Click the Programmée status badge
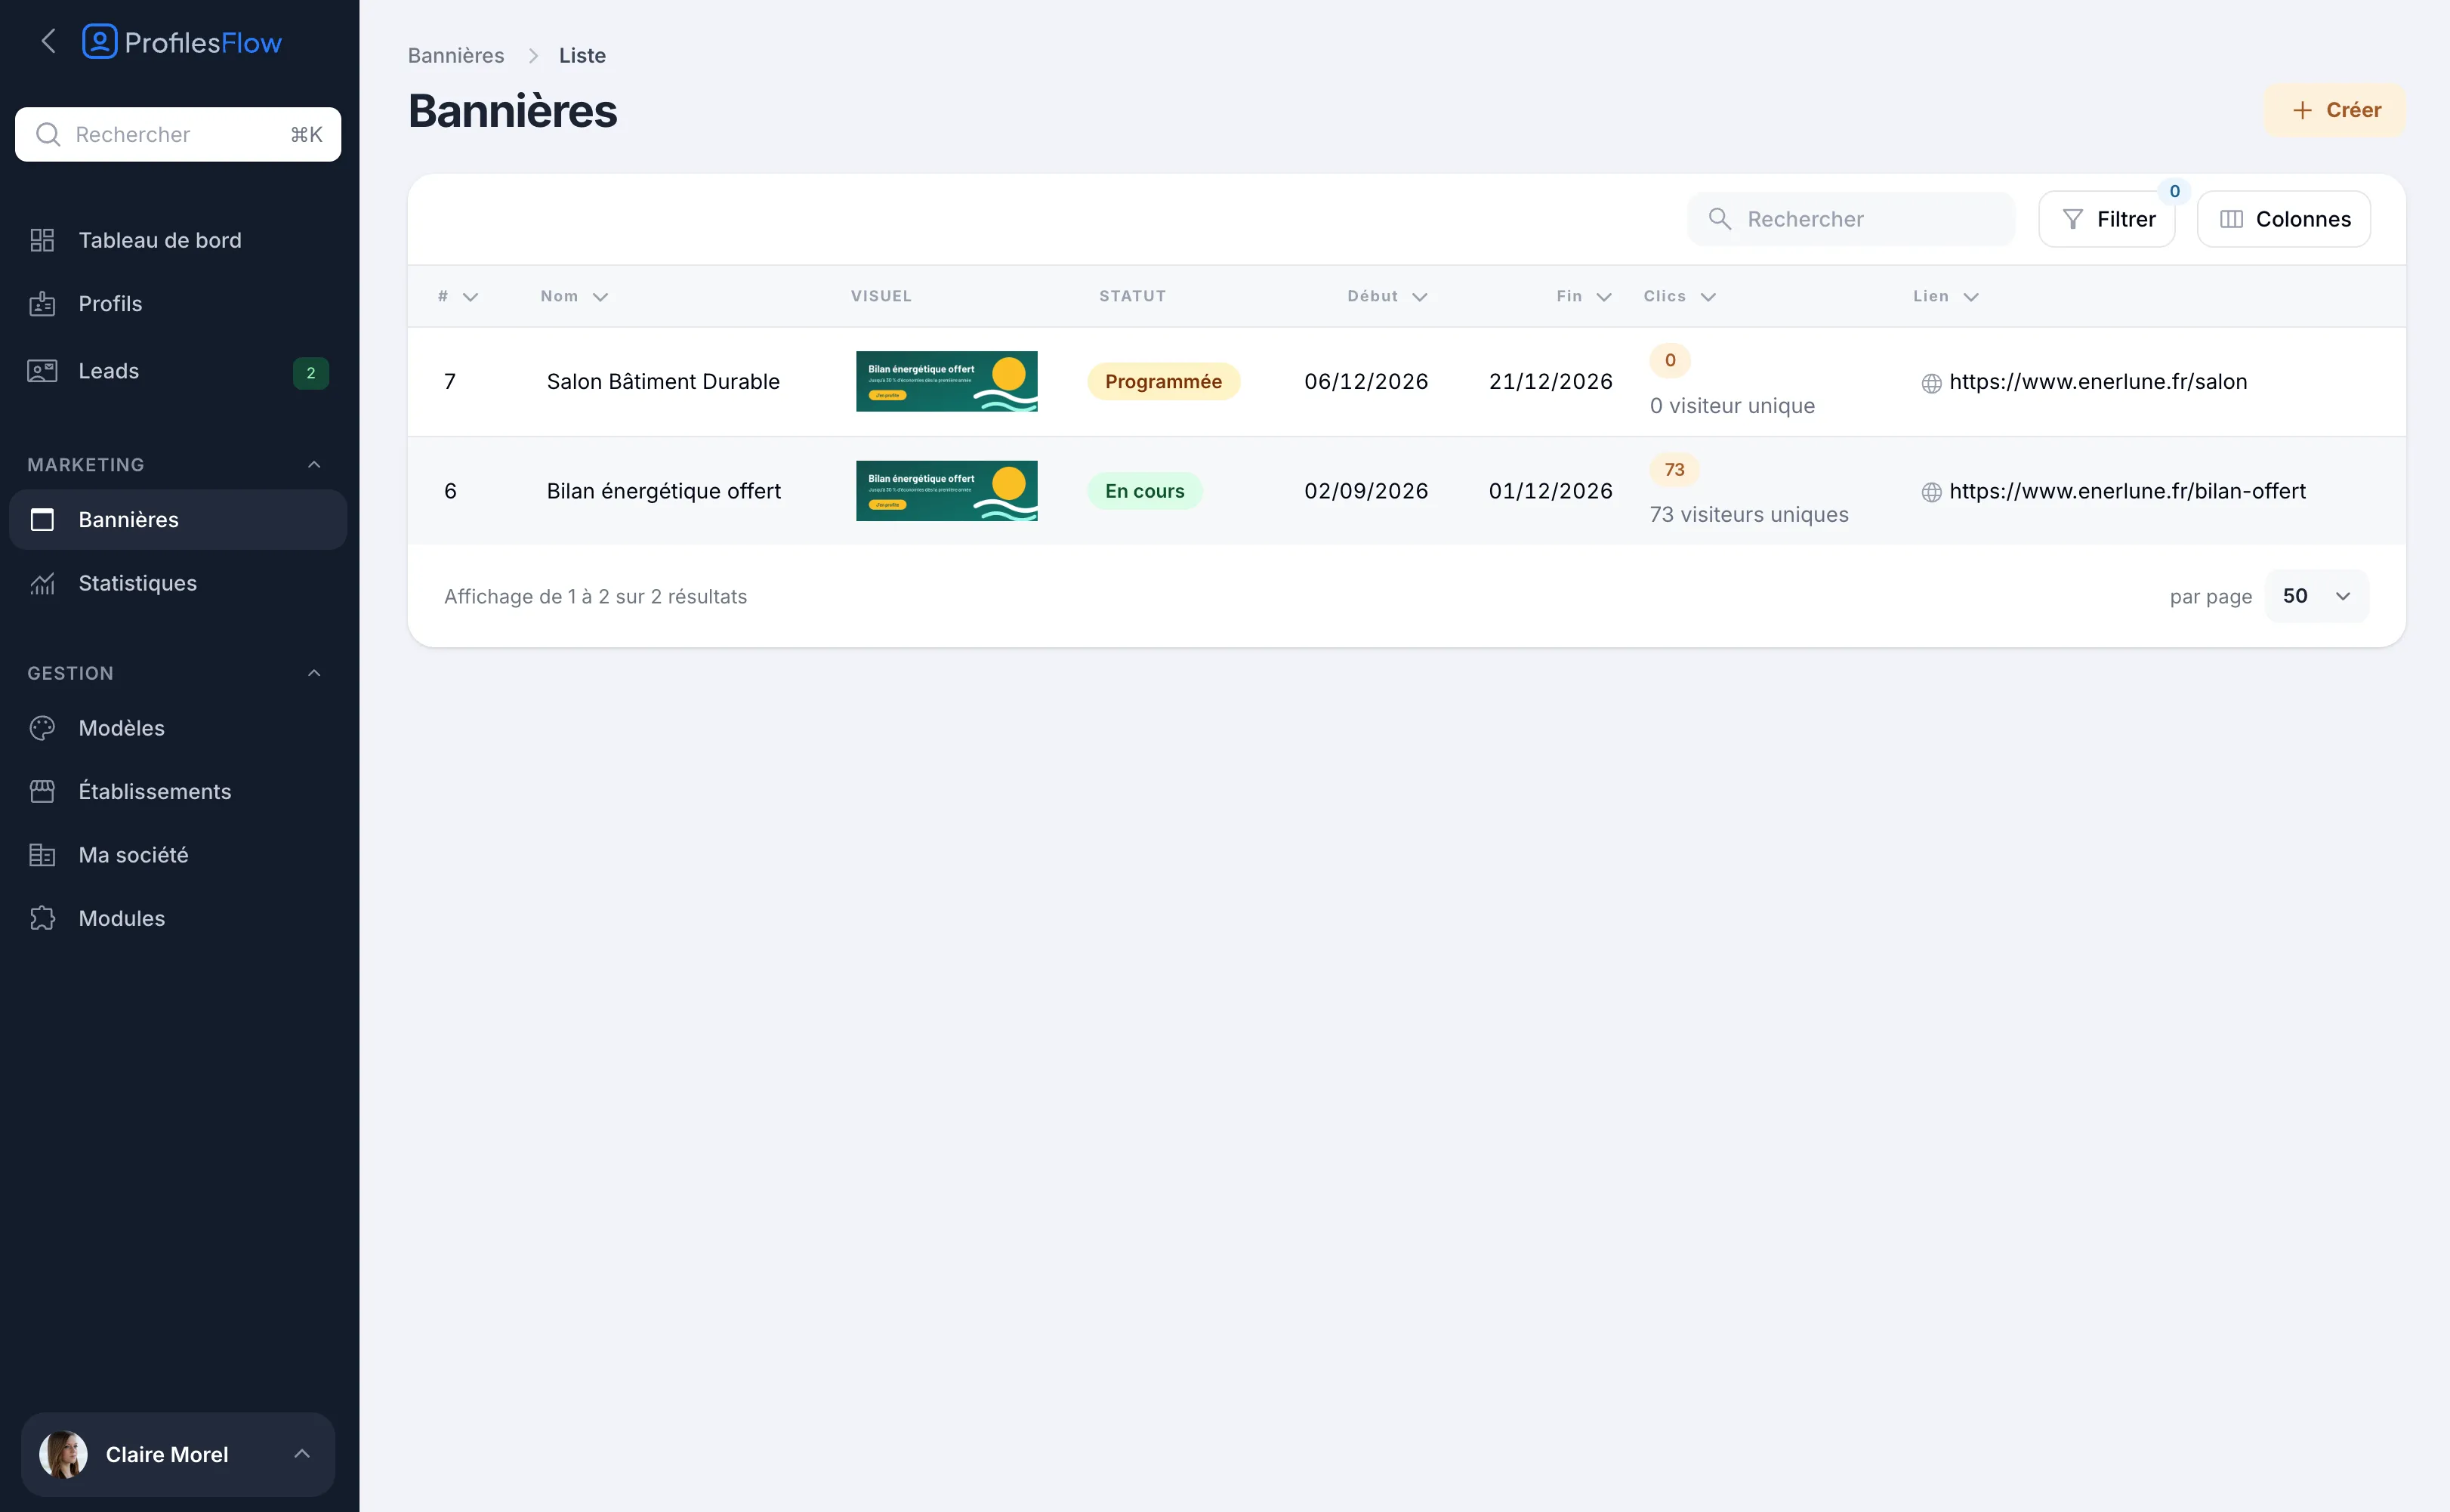 point(1163,381)
